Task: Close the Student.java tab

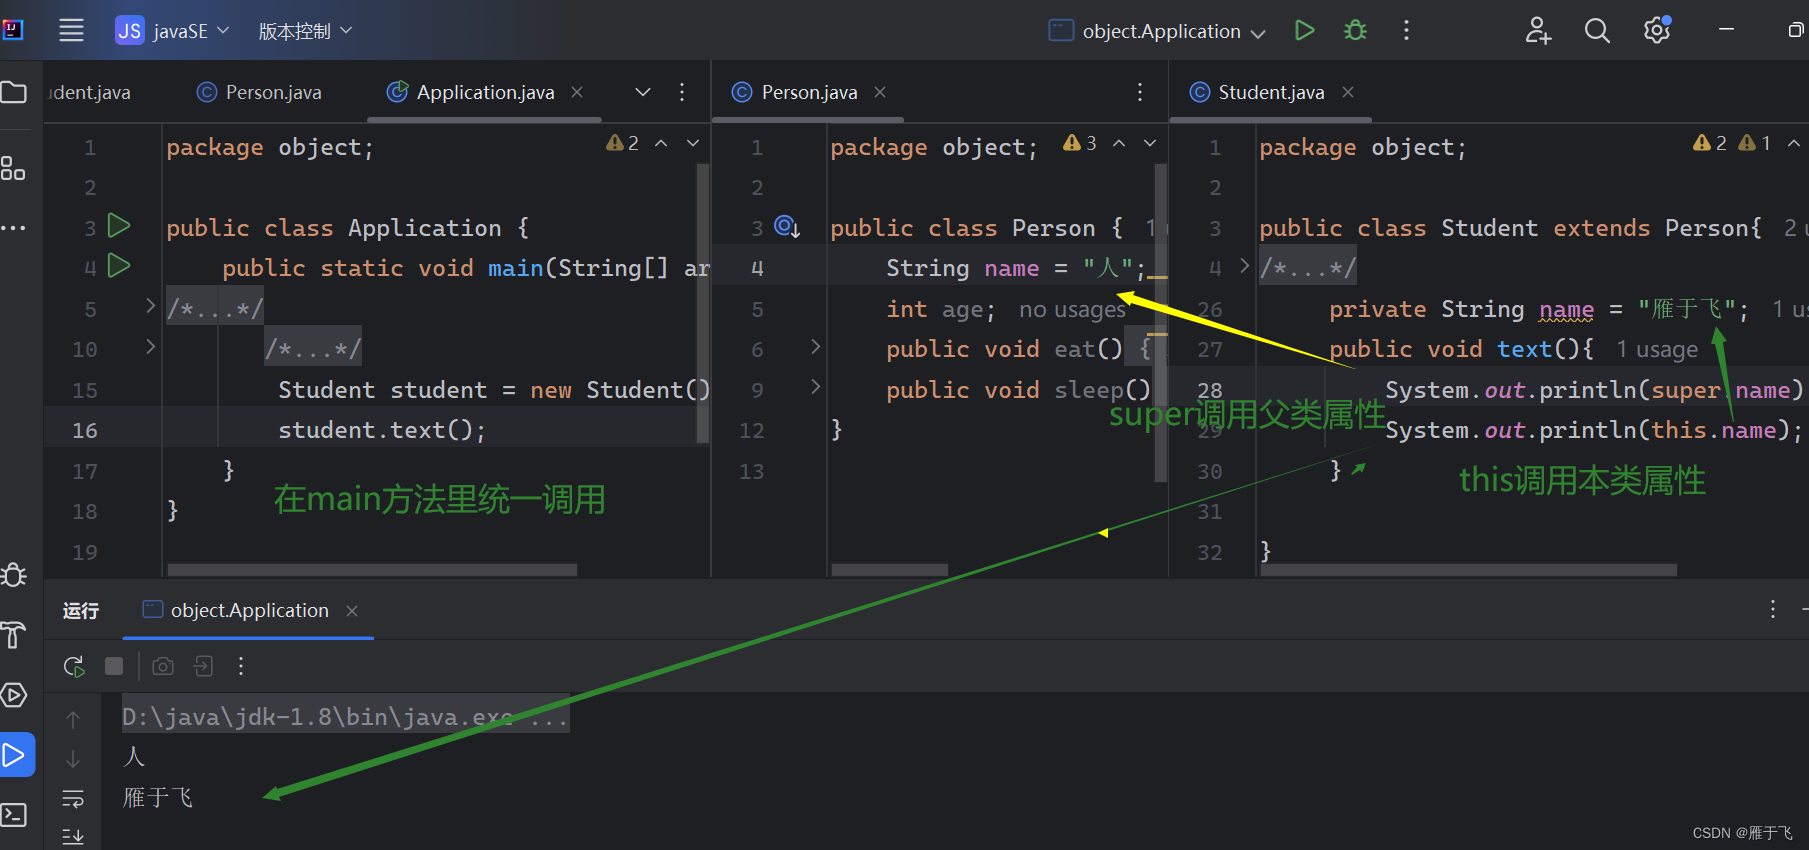Action: coord(1348,92)
